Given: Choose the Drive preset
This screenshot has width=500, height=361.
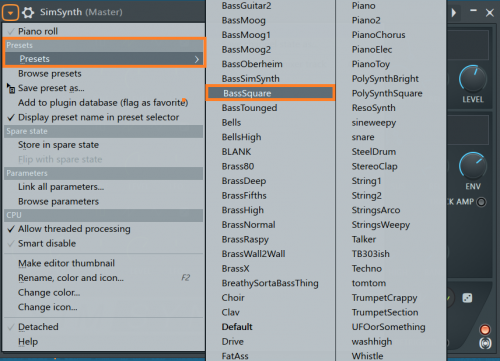Looking at the screenshot, I should [233, 342].
